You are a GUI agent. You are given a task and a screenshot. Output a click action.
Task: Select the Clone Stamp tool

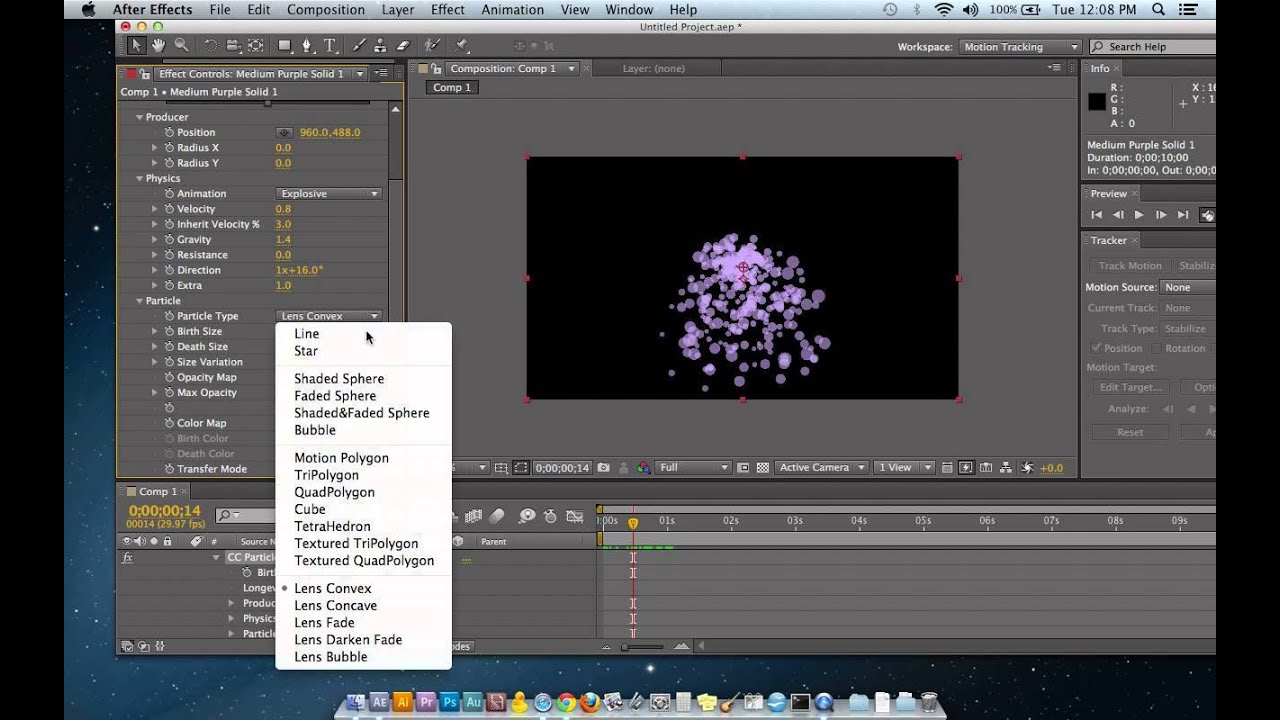pos(380,46)
